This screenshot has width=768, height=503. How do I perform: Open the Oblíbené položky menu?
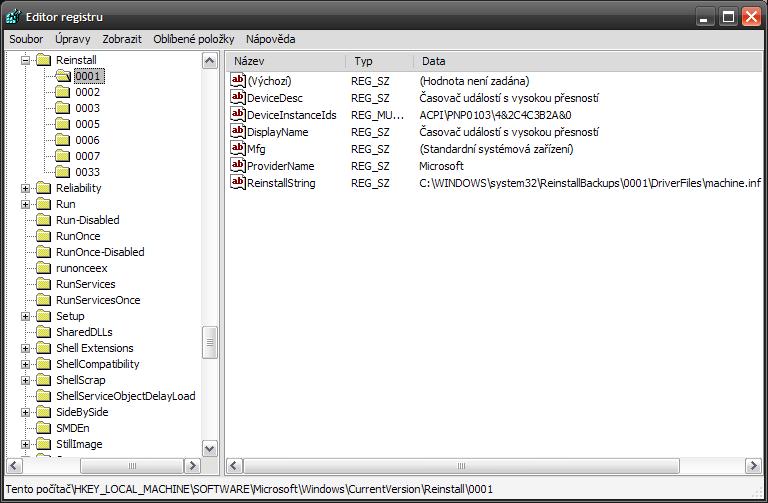(x=193, y=39)
